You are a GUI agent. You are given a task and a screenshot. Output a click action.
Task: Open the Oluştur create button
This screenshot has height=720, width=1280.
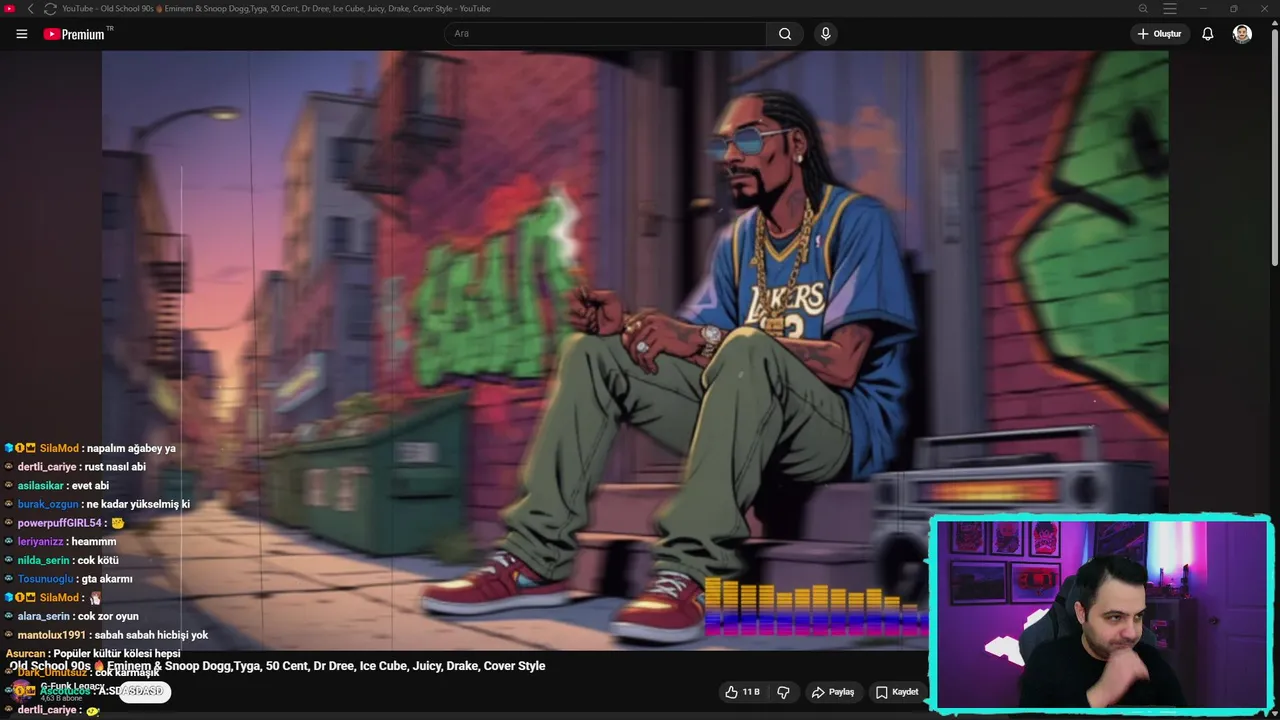click(x=1159, y=34)
